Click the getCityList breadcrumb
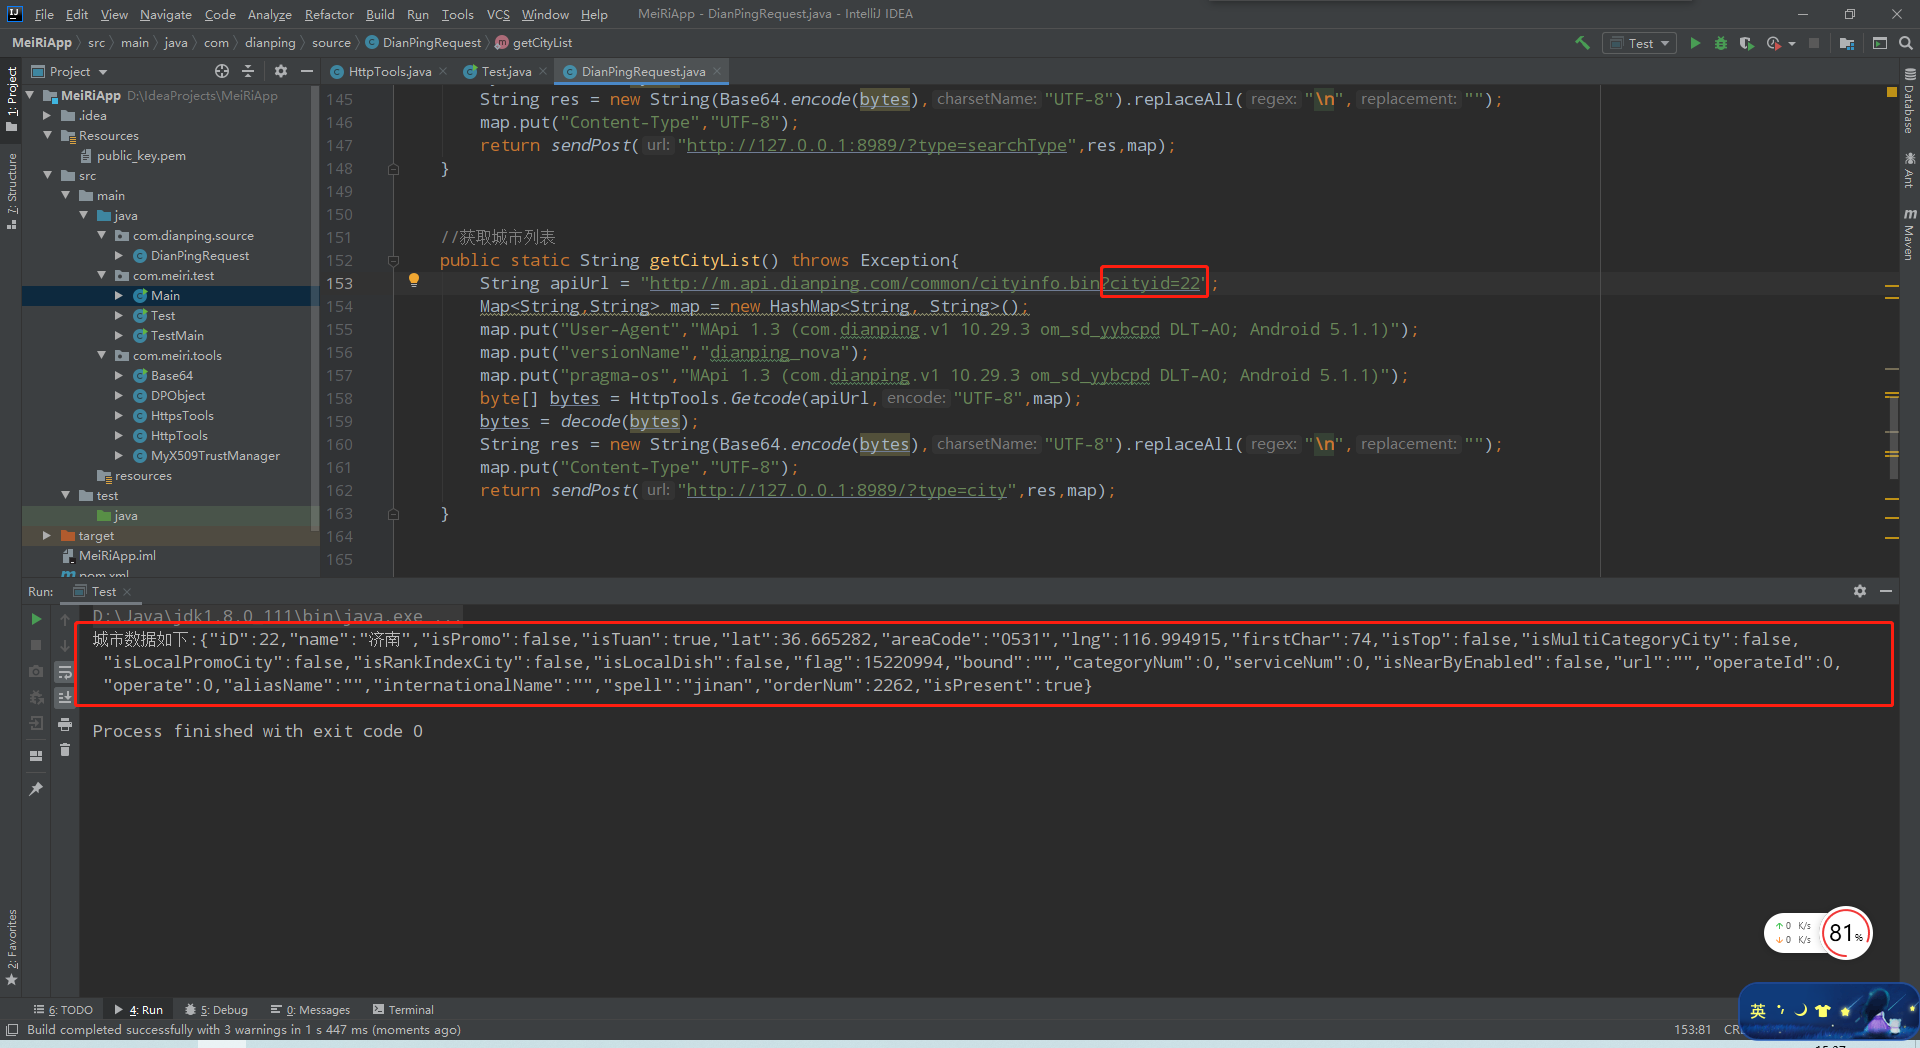The image size is (1920, 1048). pos(534,43)
